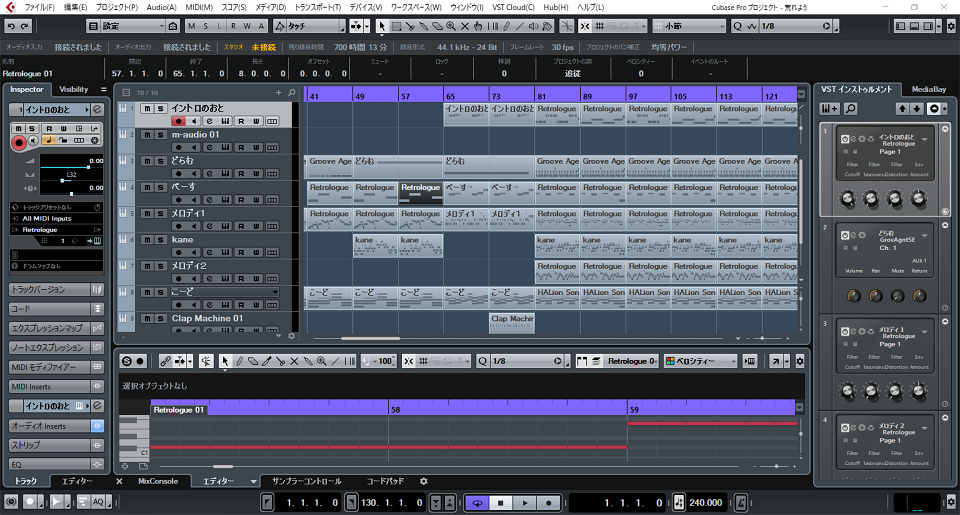Adjust the first knob of the イントロのおと Retrologue rack

847,198
